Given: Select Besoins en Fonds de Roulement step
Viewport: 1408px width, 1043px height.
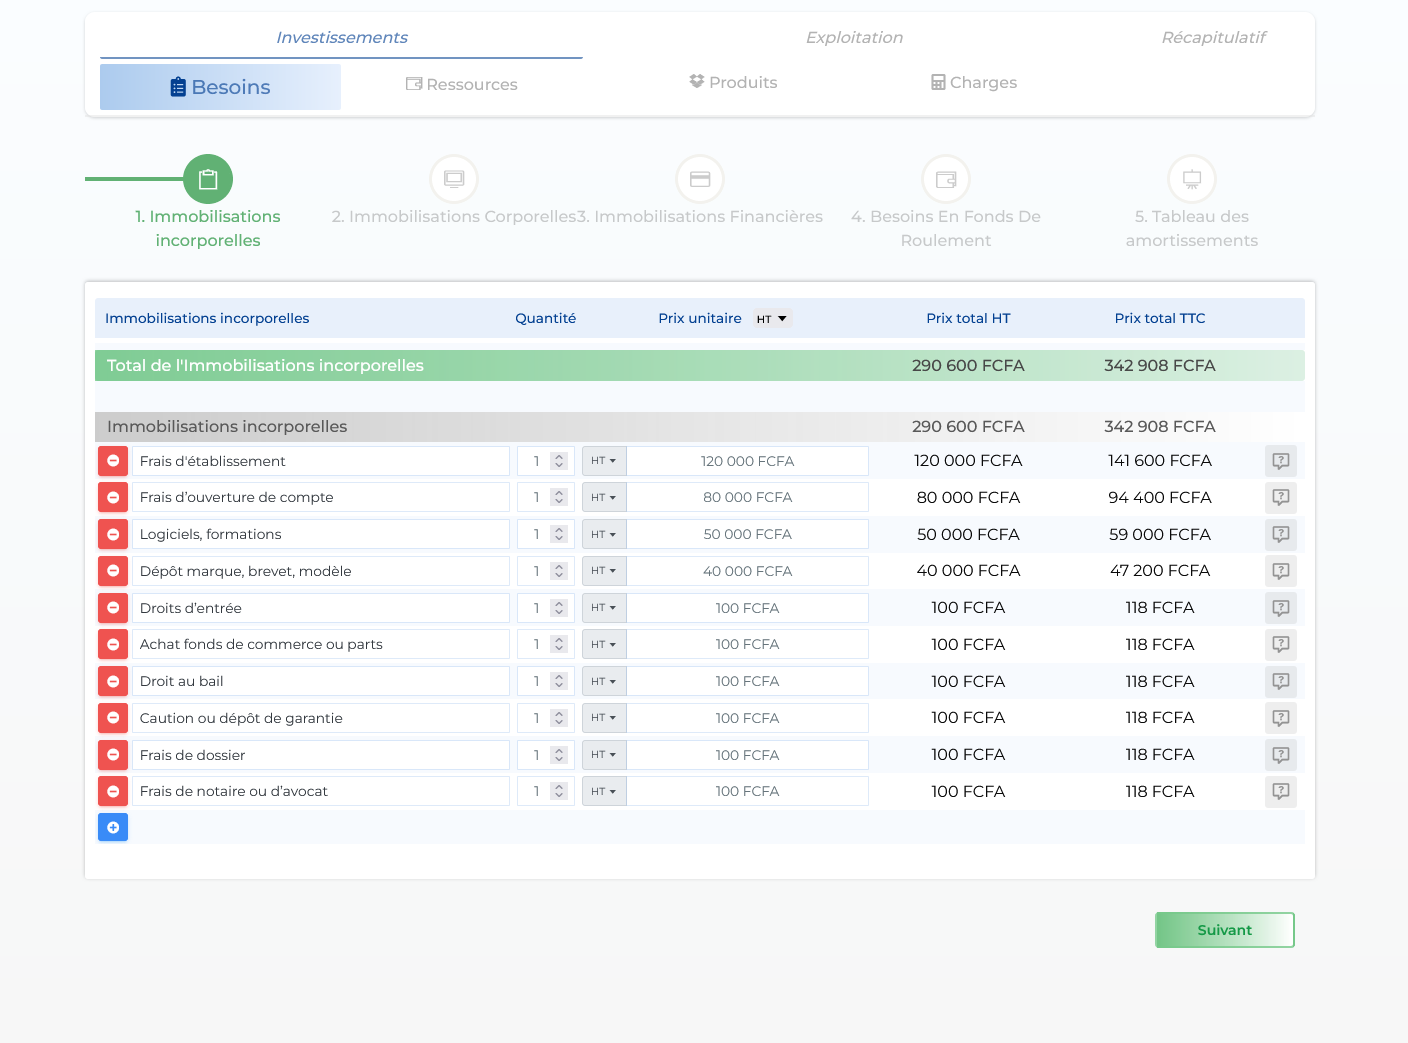Looking at the screenshot, I should click(946, 179).
